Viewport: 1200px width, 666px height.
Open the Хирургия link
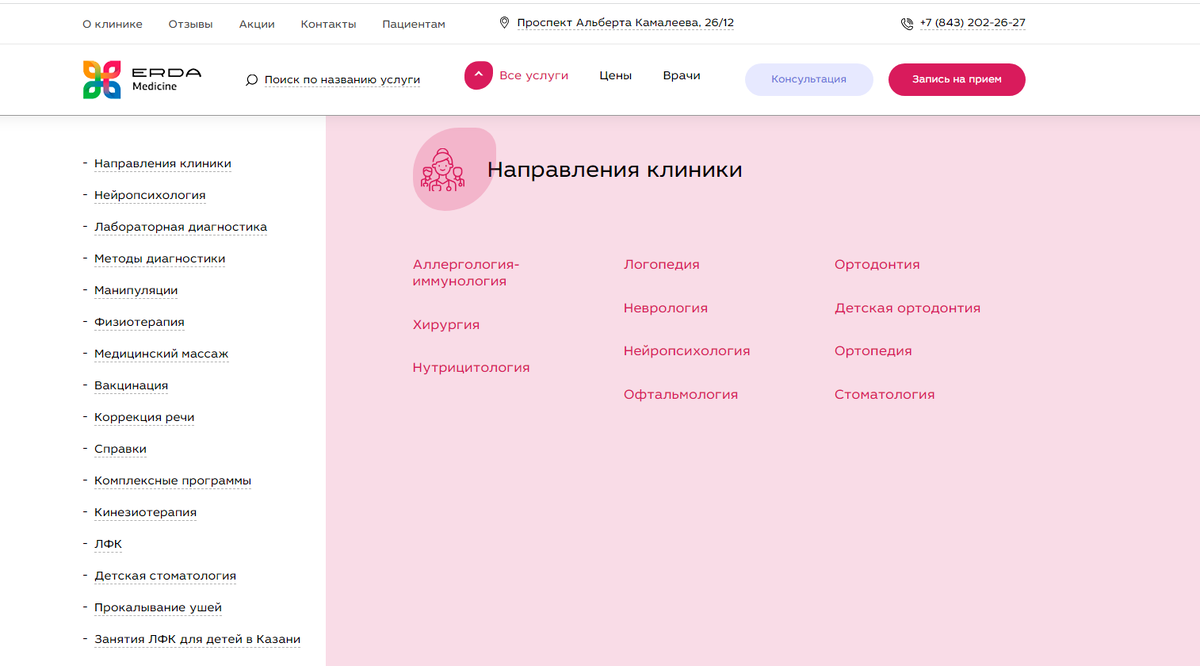[x=446, y=325]
